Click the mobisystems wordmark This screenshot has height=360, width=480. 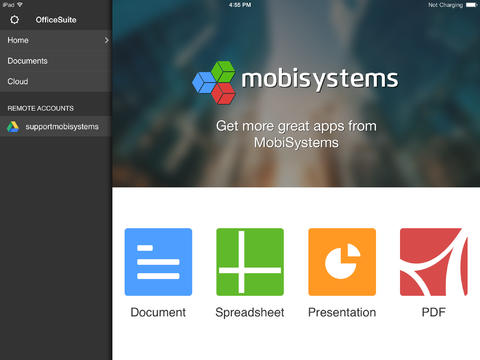[x=320, y=80]
